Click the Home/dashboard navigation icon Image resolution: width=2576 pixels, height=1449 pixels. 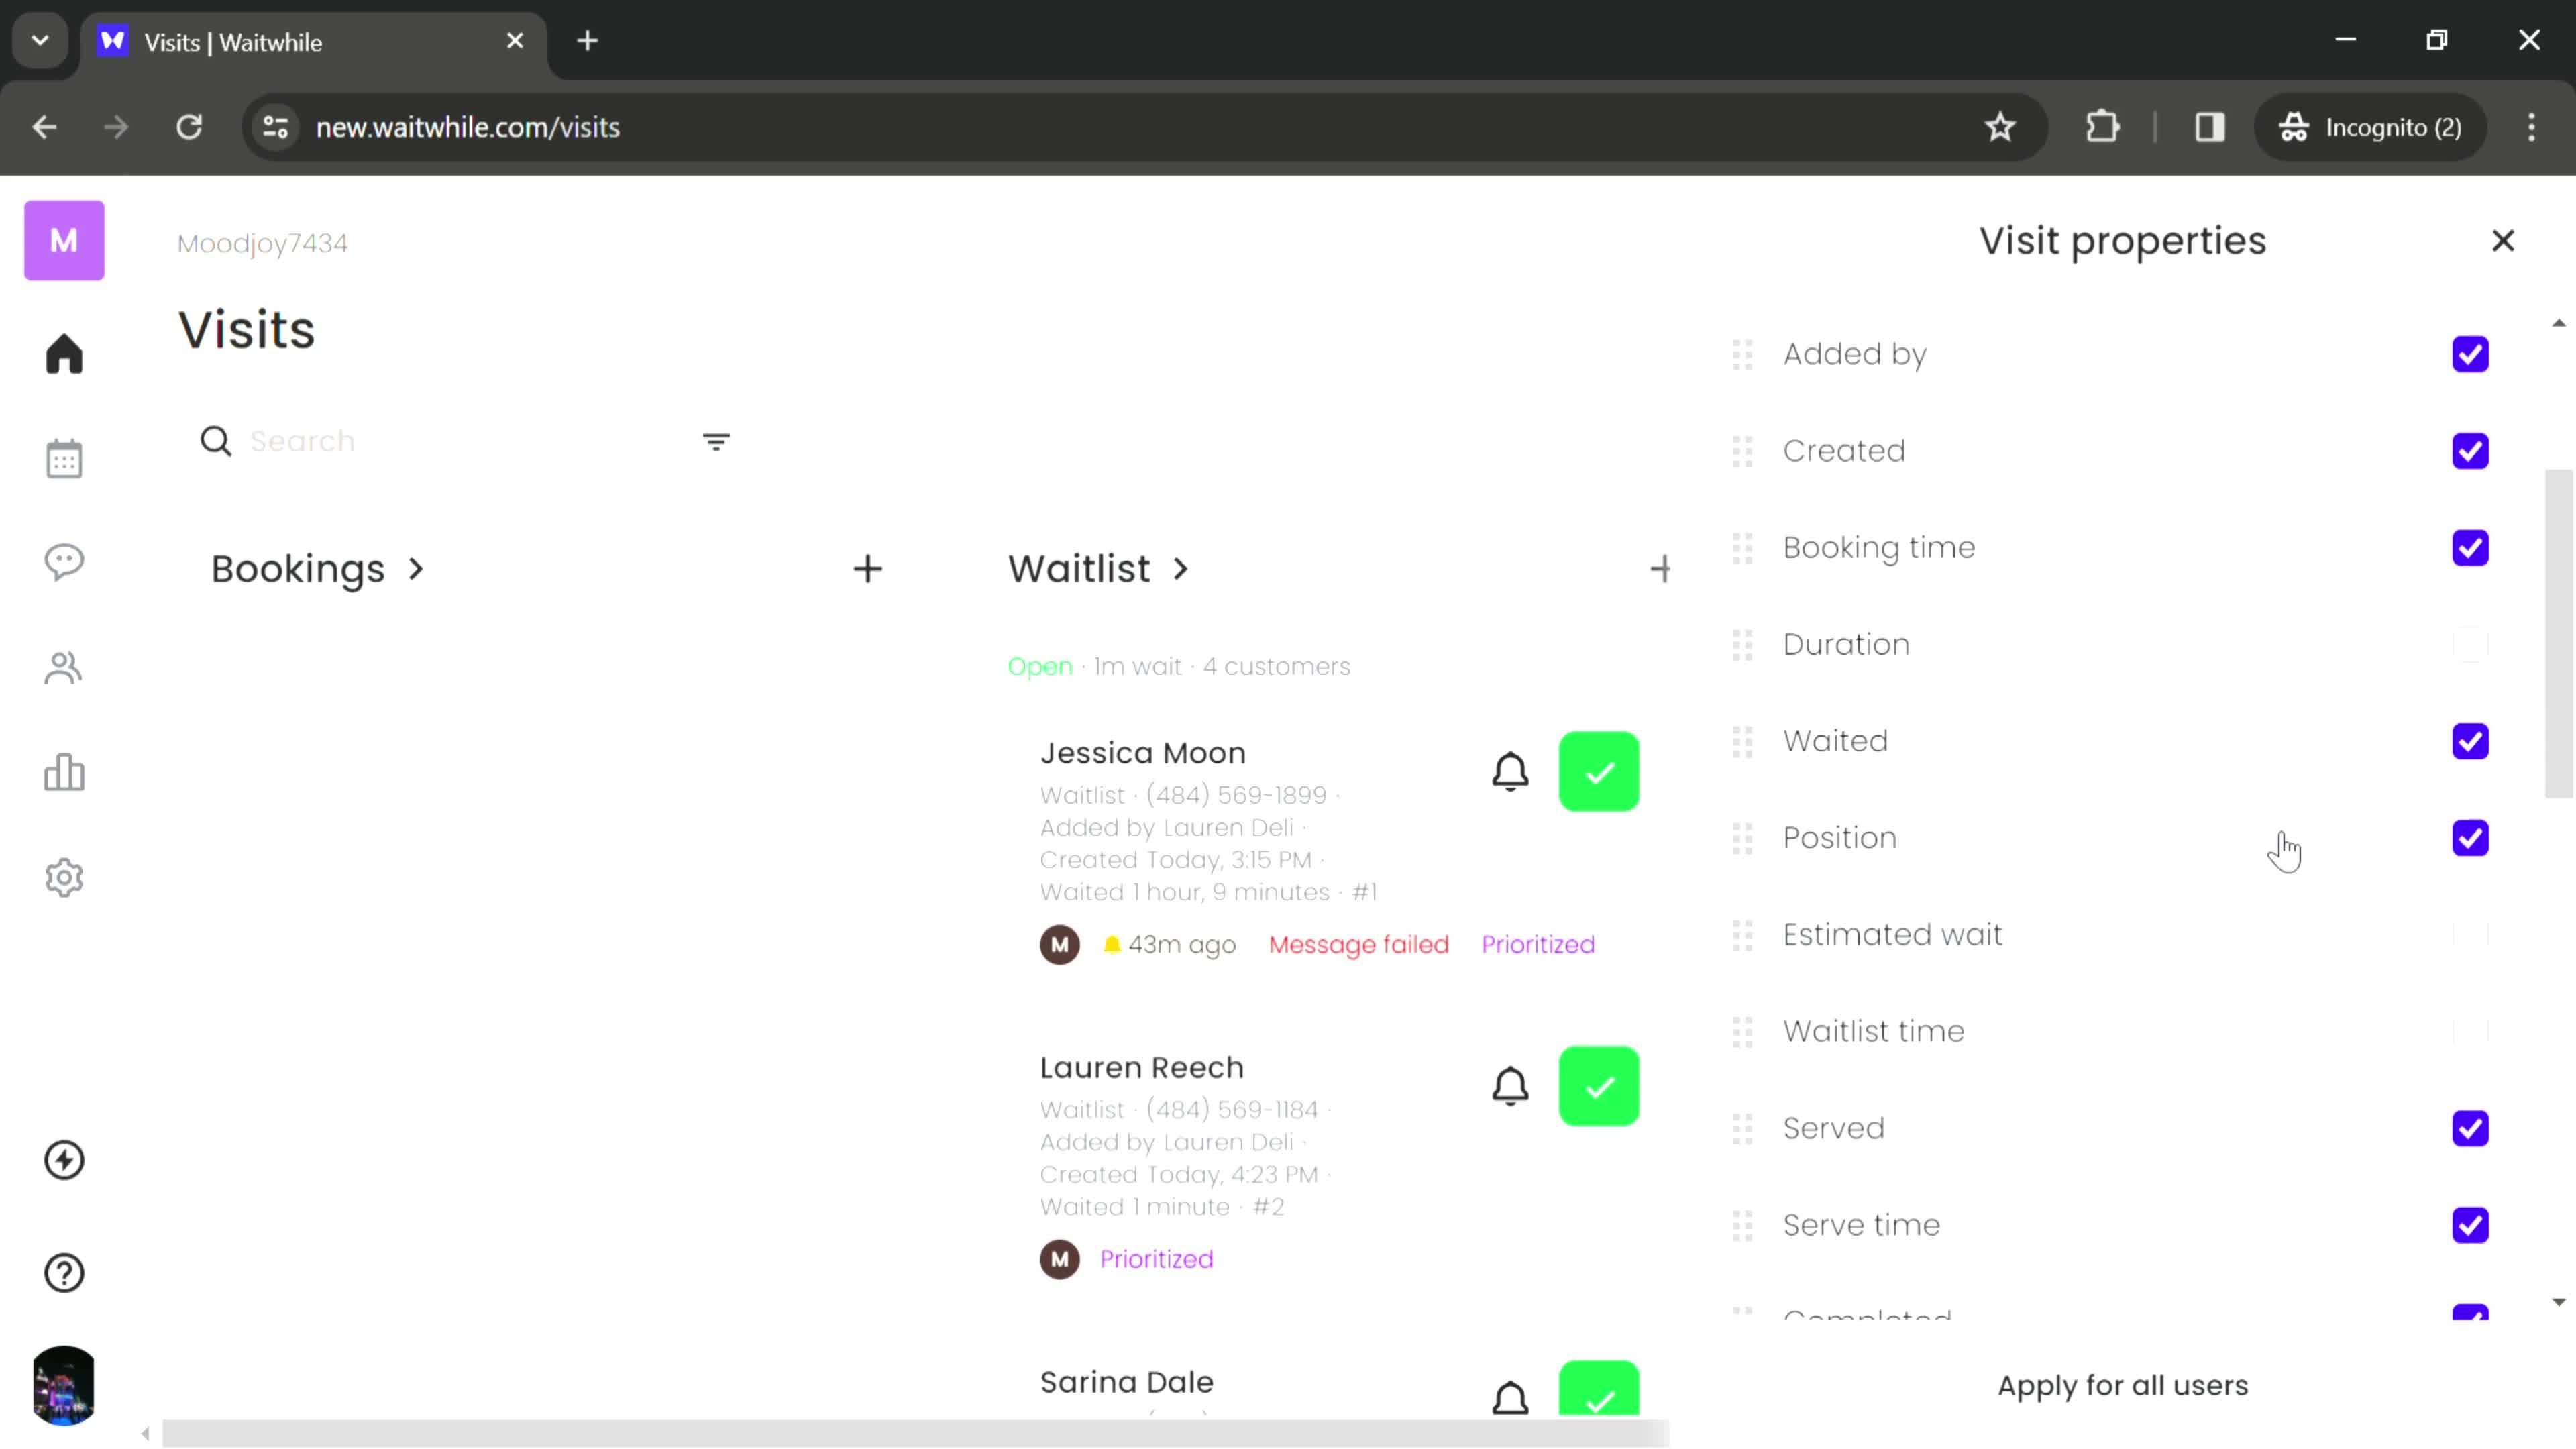pos(64,354)
